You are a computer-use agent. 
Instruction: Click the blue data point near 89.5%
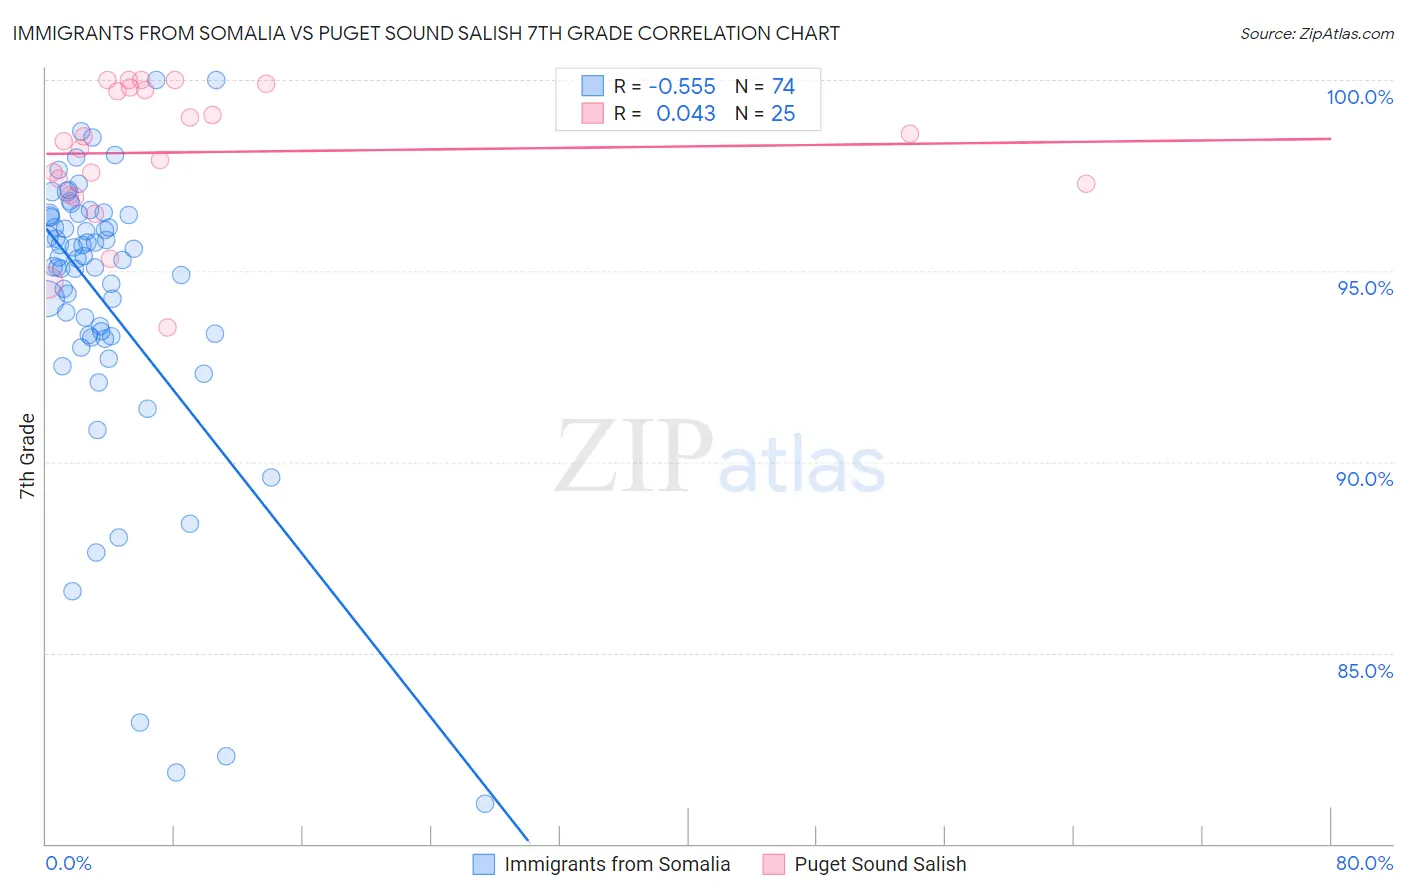point(271,478)
